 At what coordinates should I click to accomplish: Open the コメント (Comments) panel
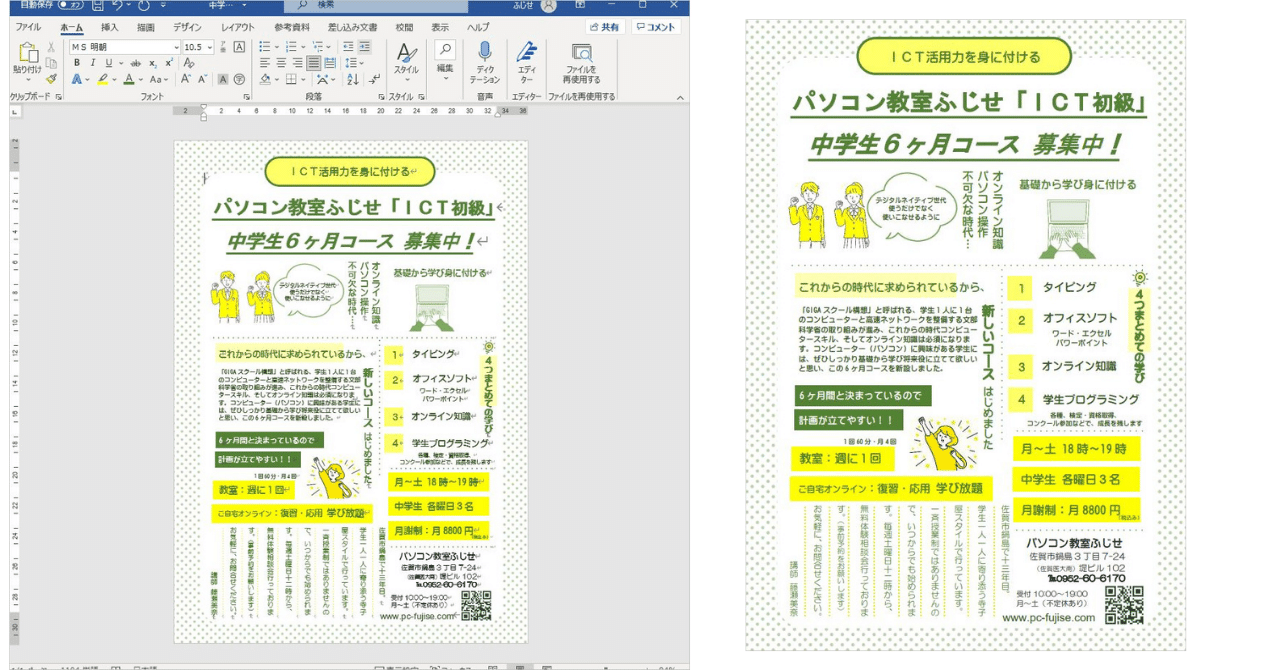656,27
